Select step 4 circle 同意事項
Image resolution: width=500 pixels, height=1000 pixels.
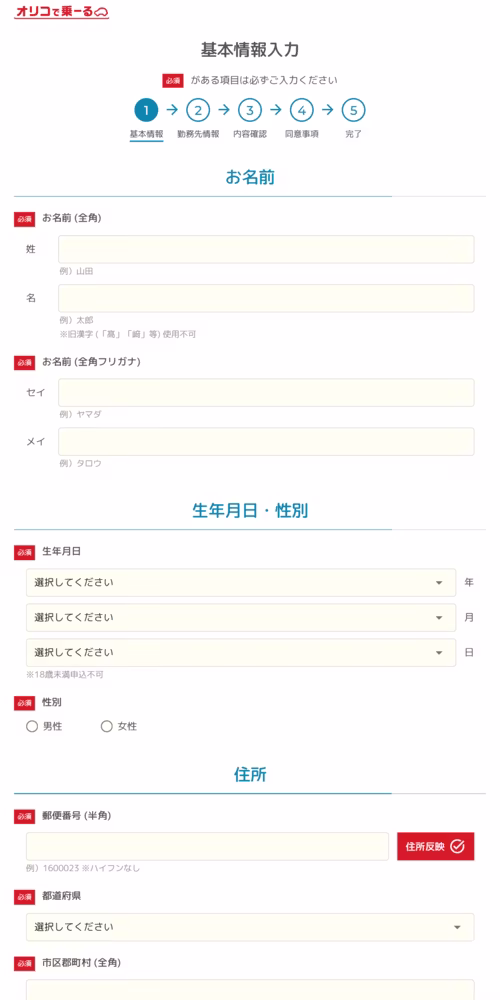302,110
